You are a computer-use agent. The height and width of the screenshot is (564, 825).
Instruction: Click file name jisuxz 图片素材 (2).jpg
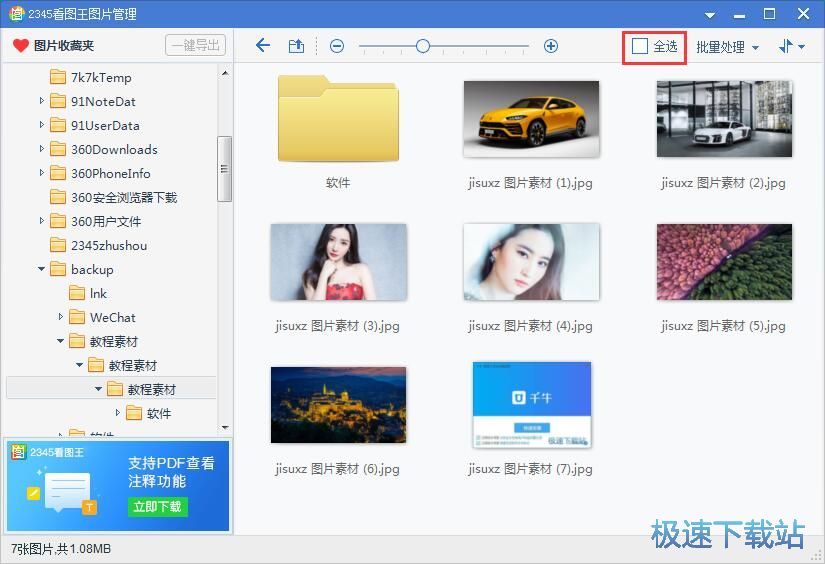click(x=723, y=183)
